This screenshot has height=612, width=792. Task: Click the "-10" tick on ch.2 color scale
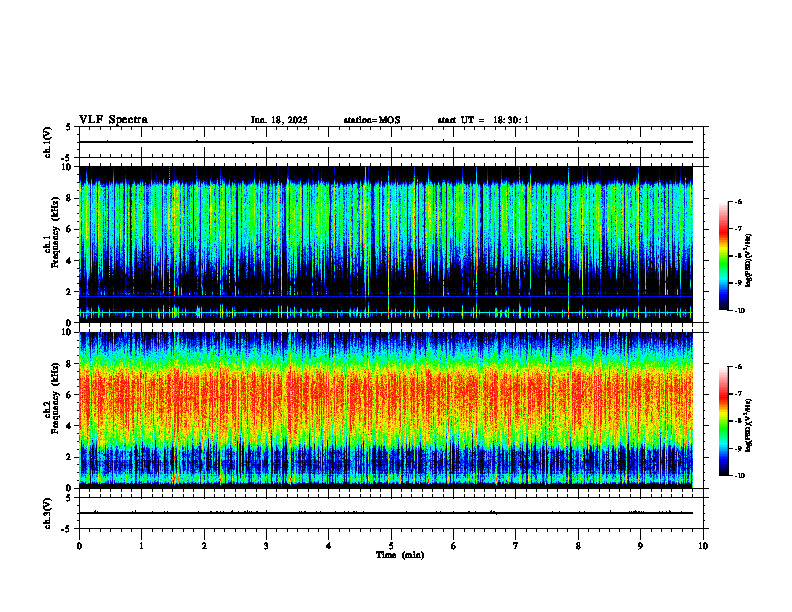pos(739,476)
